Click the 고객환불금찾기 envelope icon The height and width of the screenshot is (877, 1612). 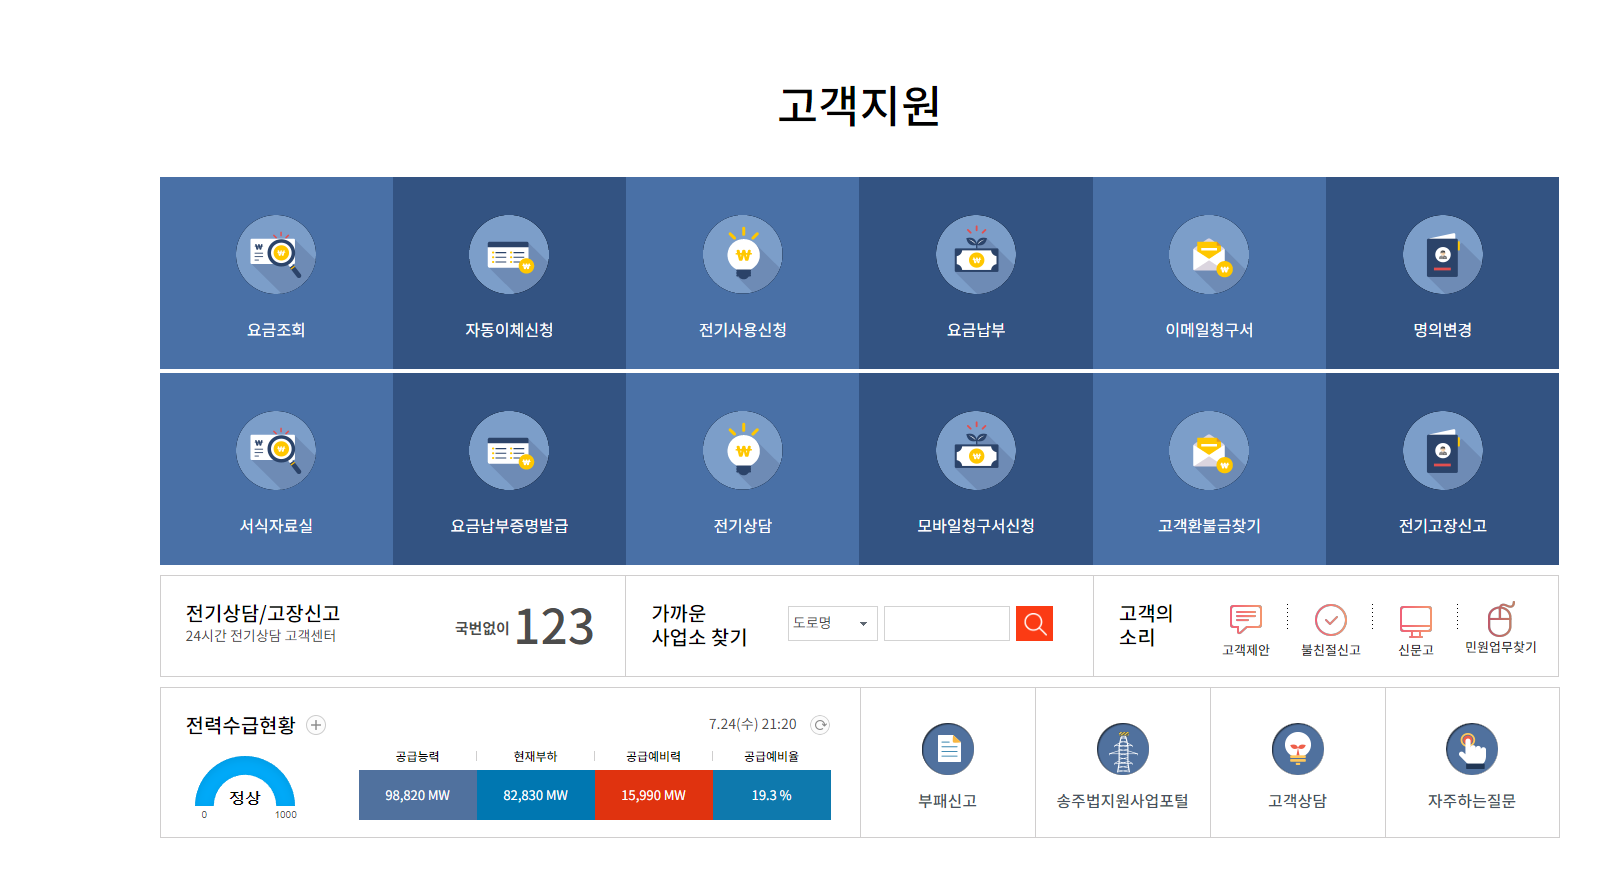click(x=1209, y=451)
